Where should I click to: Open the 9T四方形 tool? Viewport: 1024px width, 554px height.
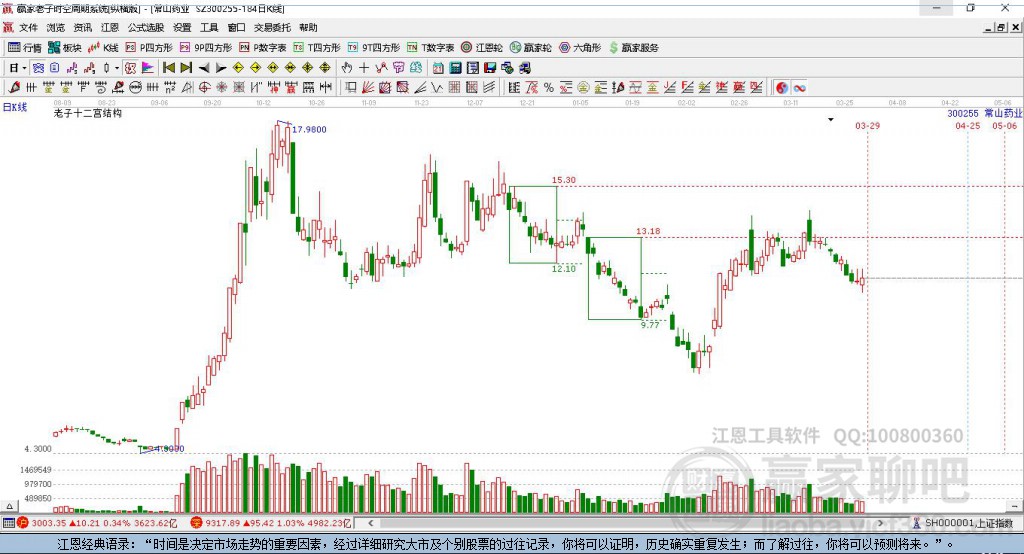point(374,48)
